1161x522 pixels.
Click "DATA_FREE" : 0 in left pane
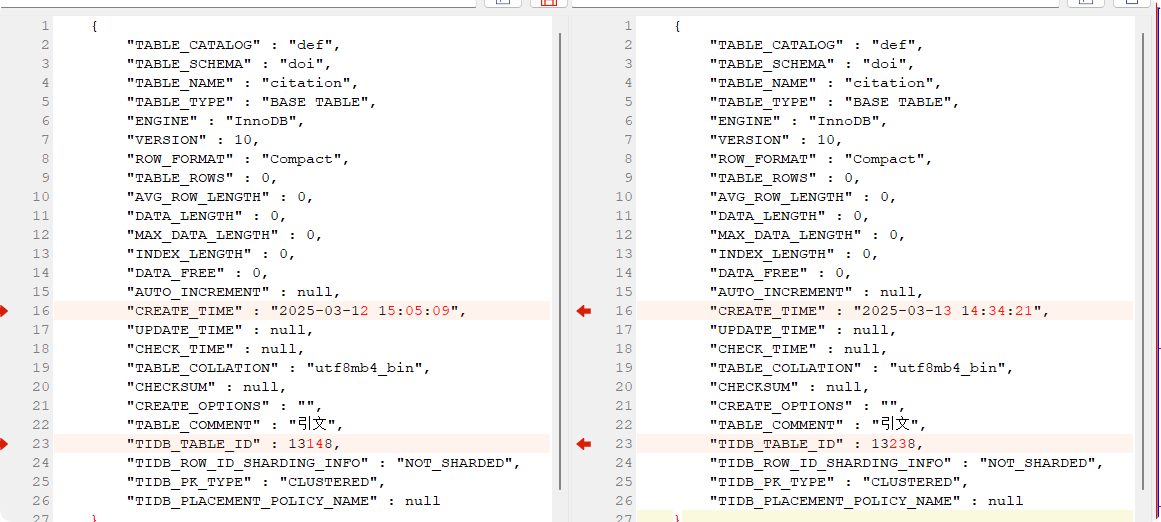point(197,272)
